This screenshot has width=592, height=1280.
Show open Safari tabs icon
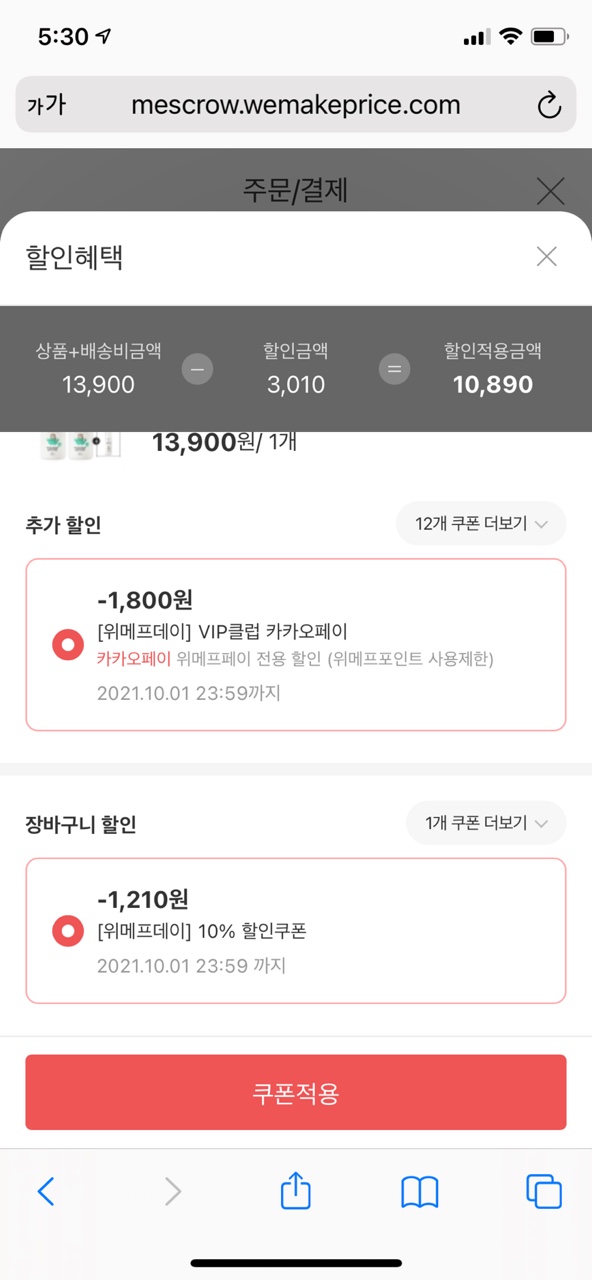(544, 1191)
